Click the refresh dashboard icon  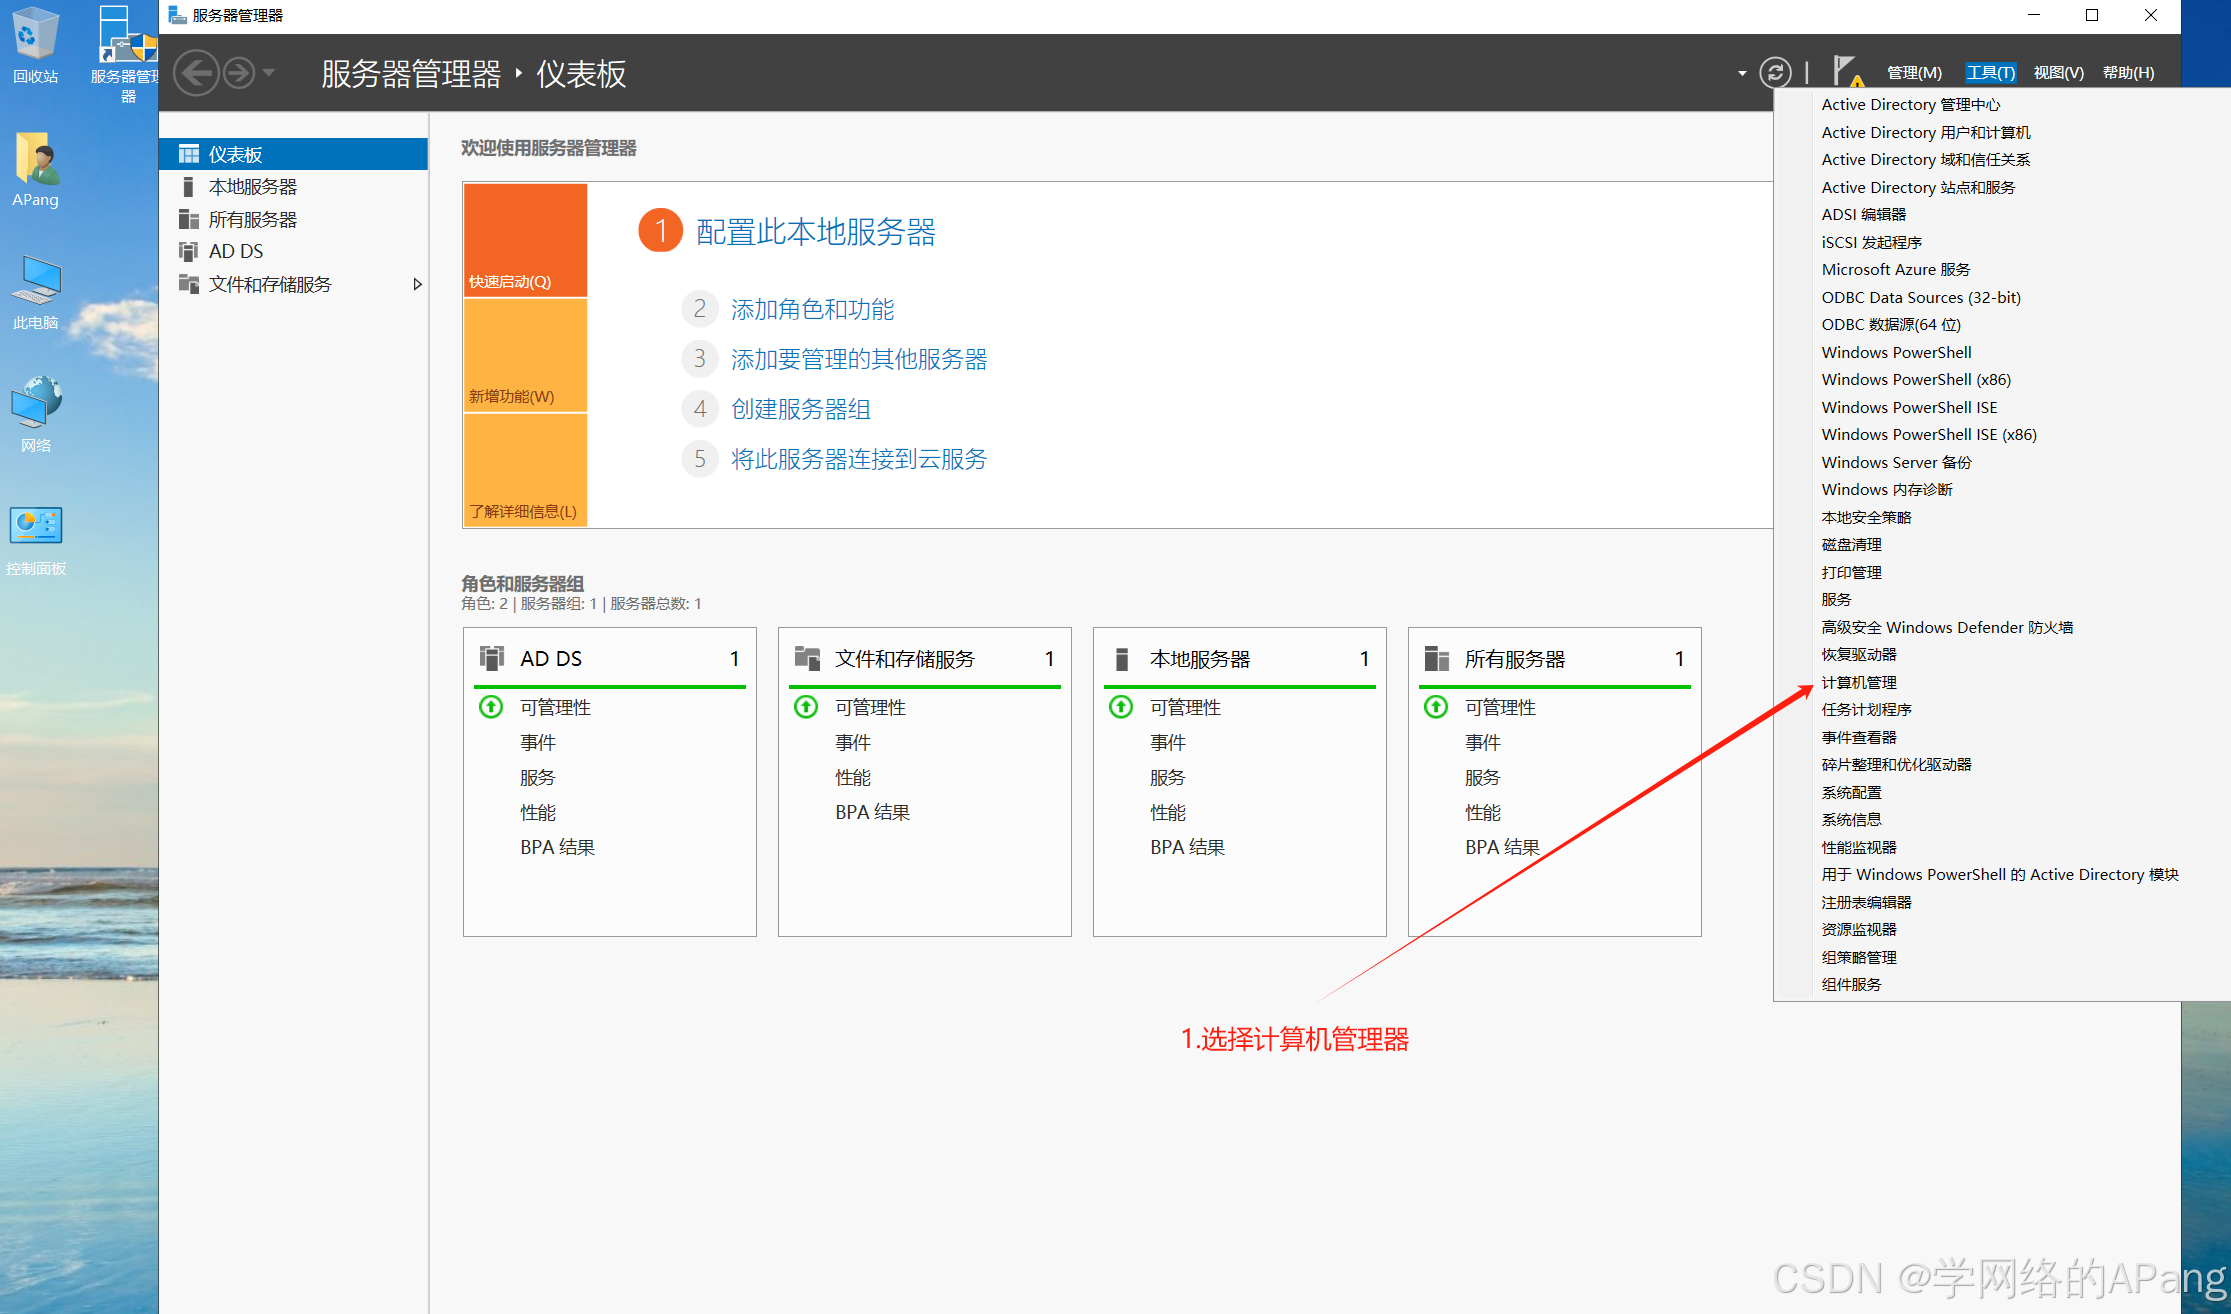[x=1775, y=73]
